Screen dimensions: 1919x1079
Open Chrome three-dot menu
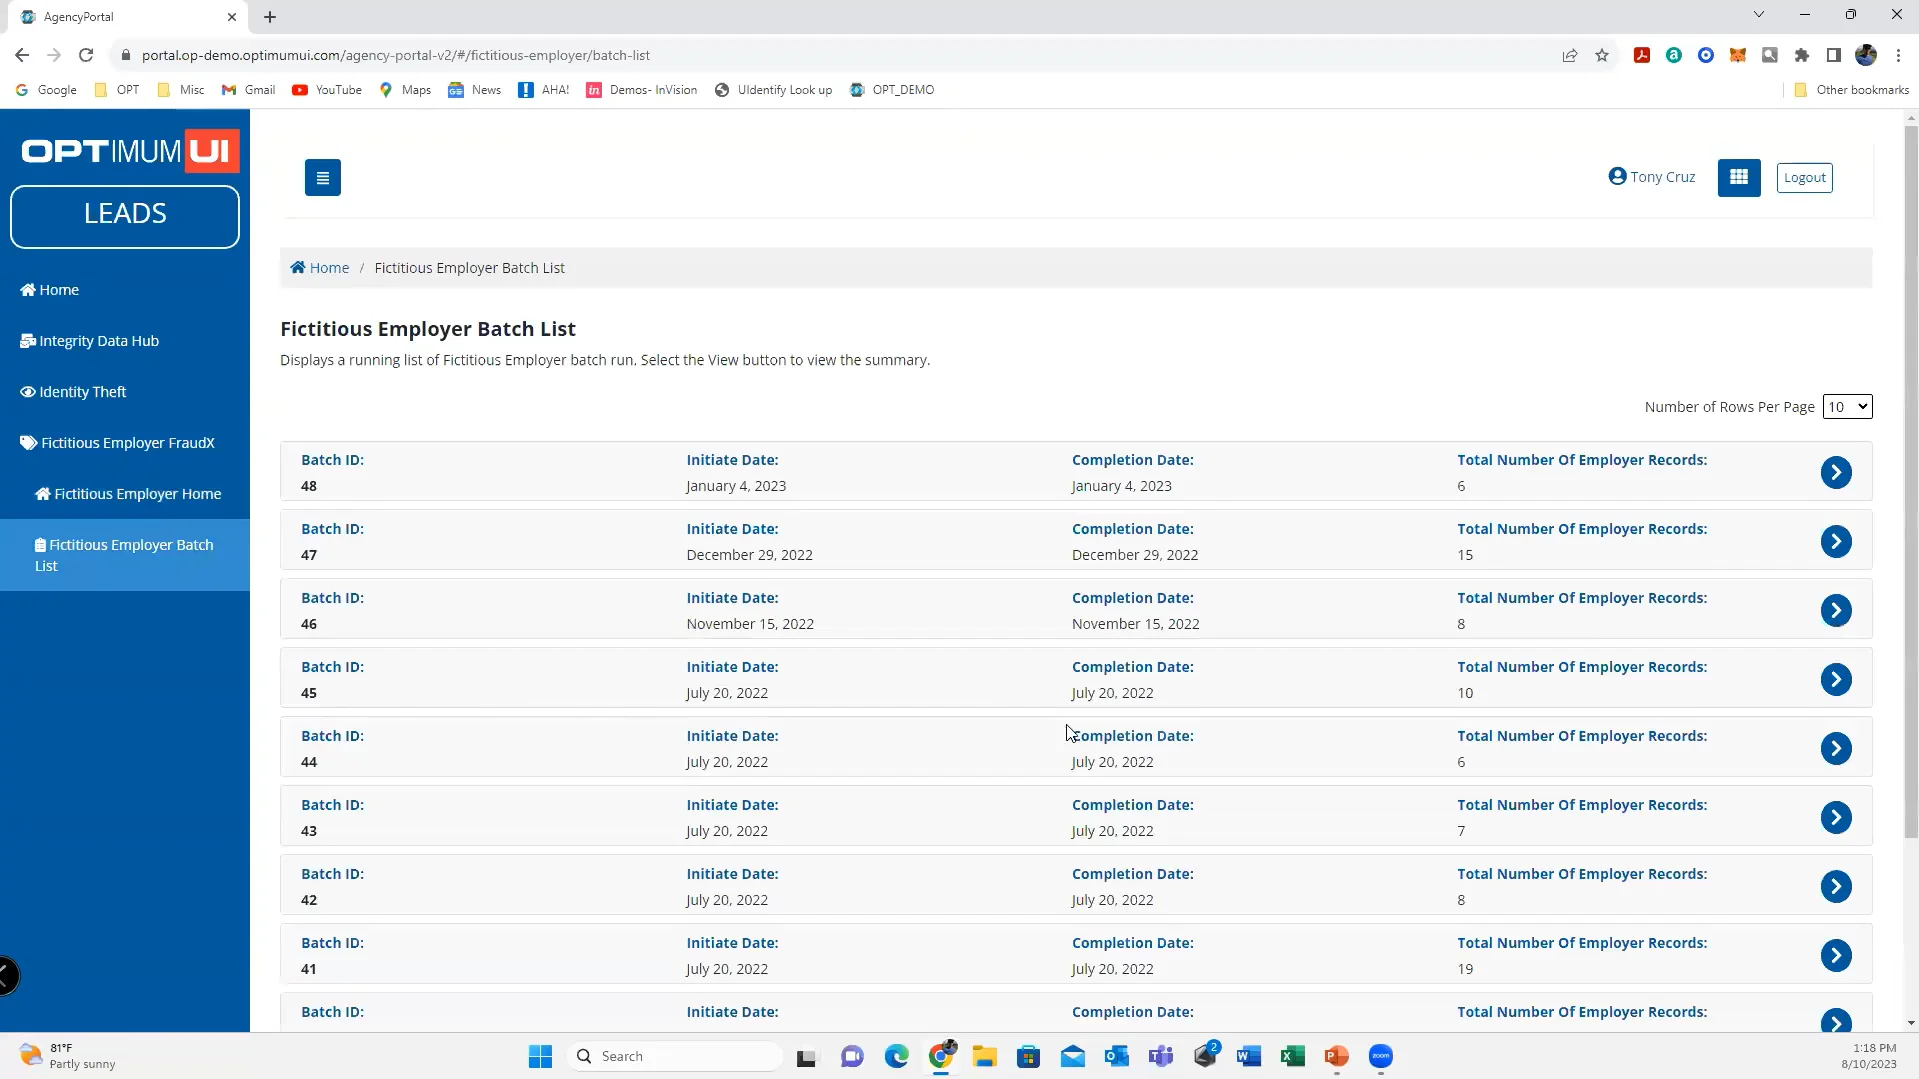[x=1898, y=55]
